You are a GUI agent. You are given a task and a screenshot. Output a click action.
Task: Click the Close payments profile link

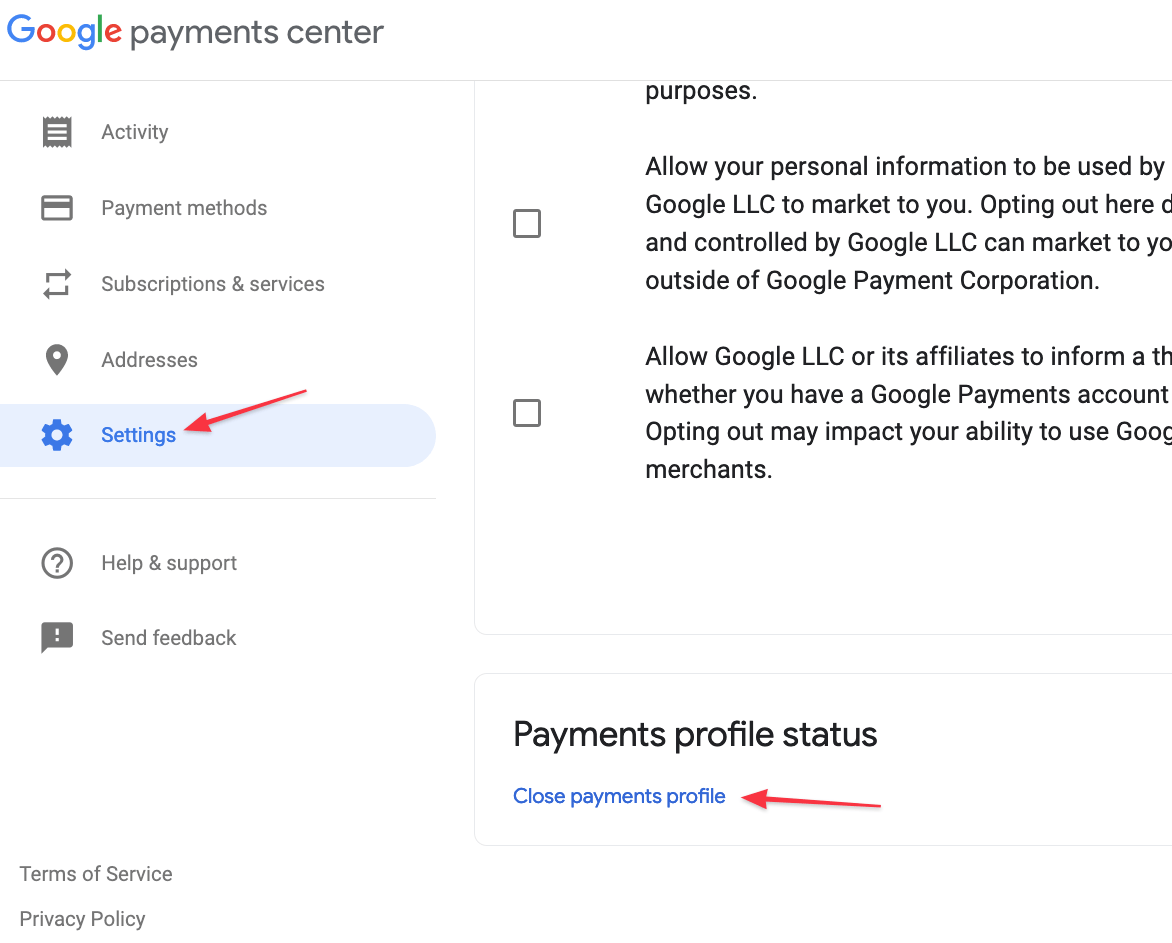click(x=619, y=797)
